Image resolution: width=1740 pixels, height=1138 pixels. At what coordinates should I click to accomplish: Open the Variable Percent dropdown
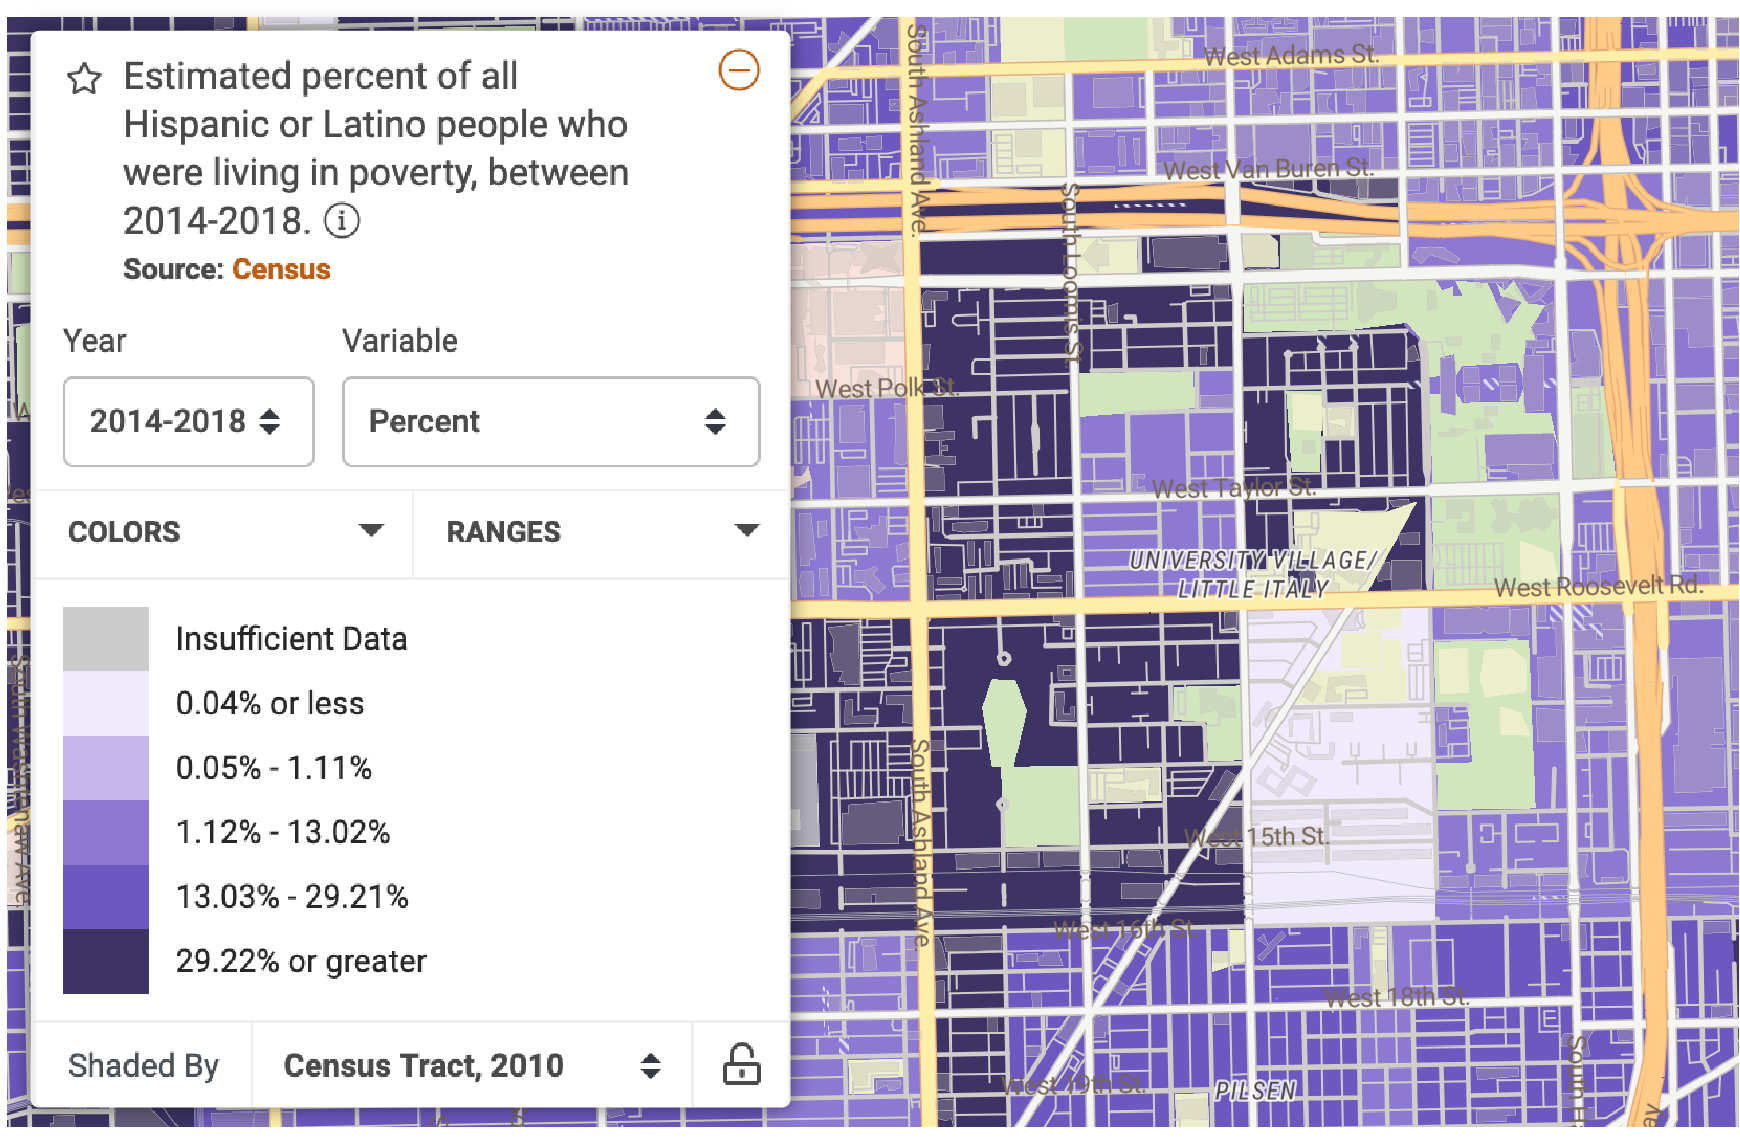[x=551, y=421]
